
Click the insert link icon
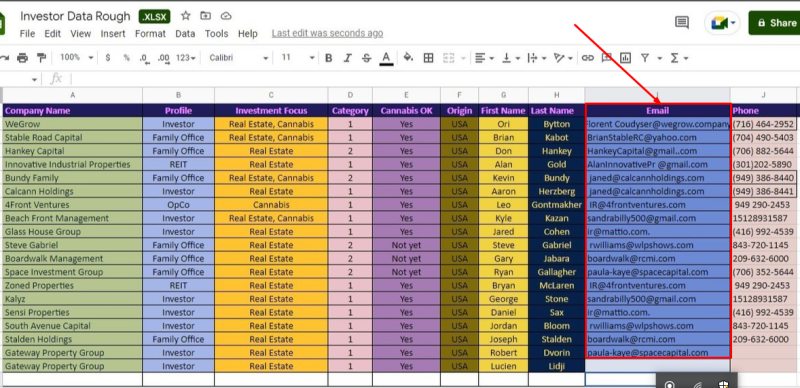coord(588,58)
